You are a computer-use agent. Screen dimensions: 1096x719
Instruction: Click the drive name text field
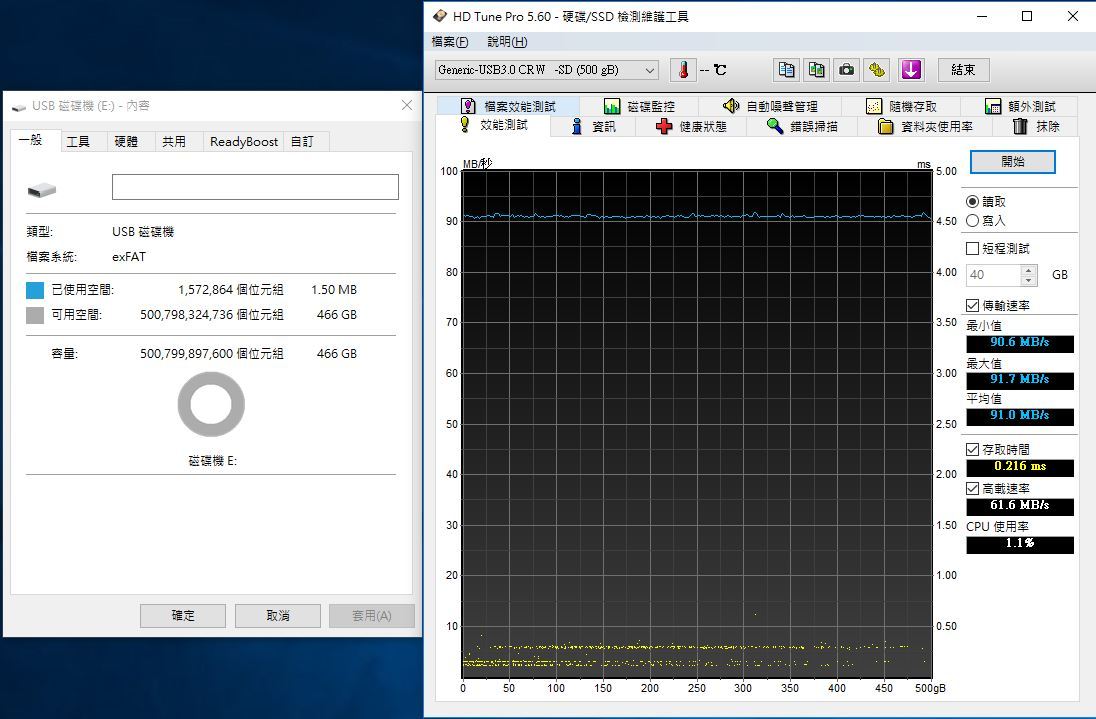pos(255,187)
